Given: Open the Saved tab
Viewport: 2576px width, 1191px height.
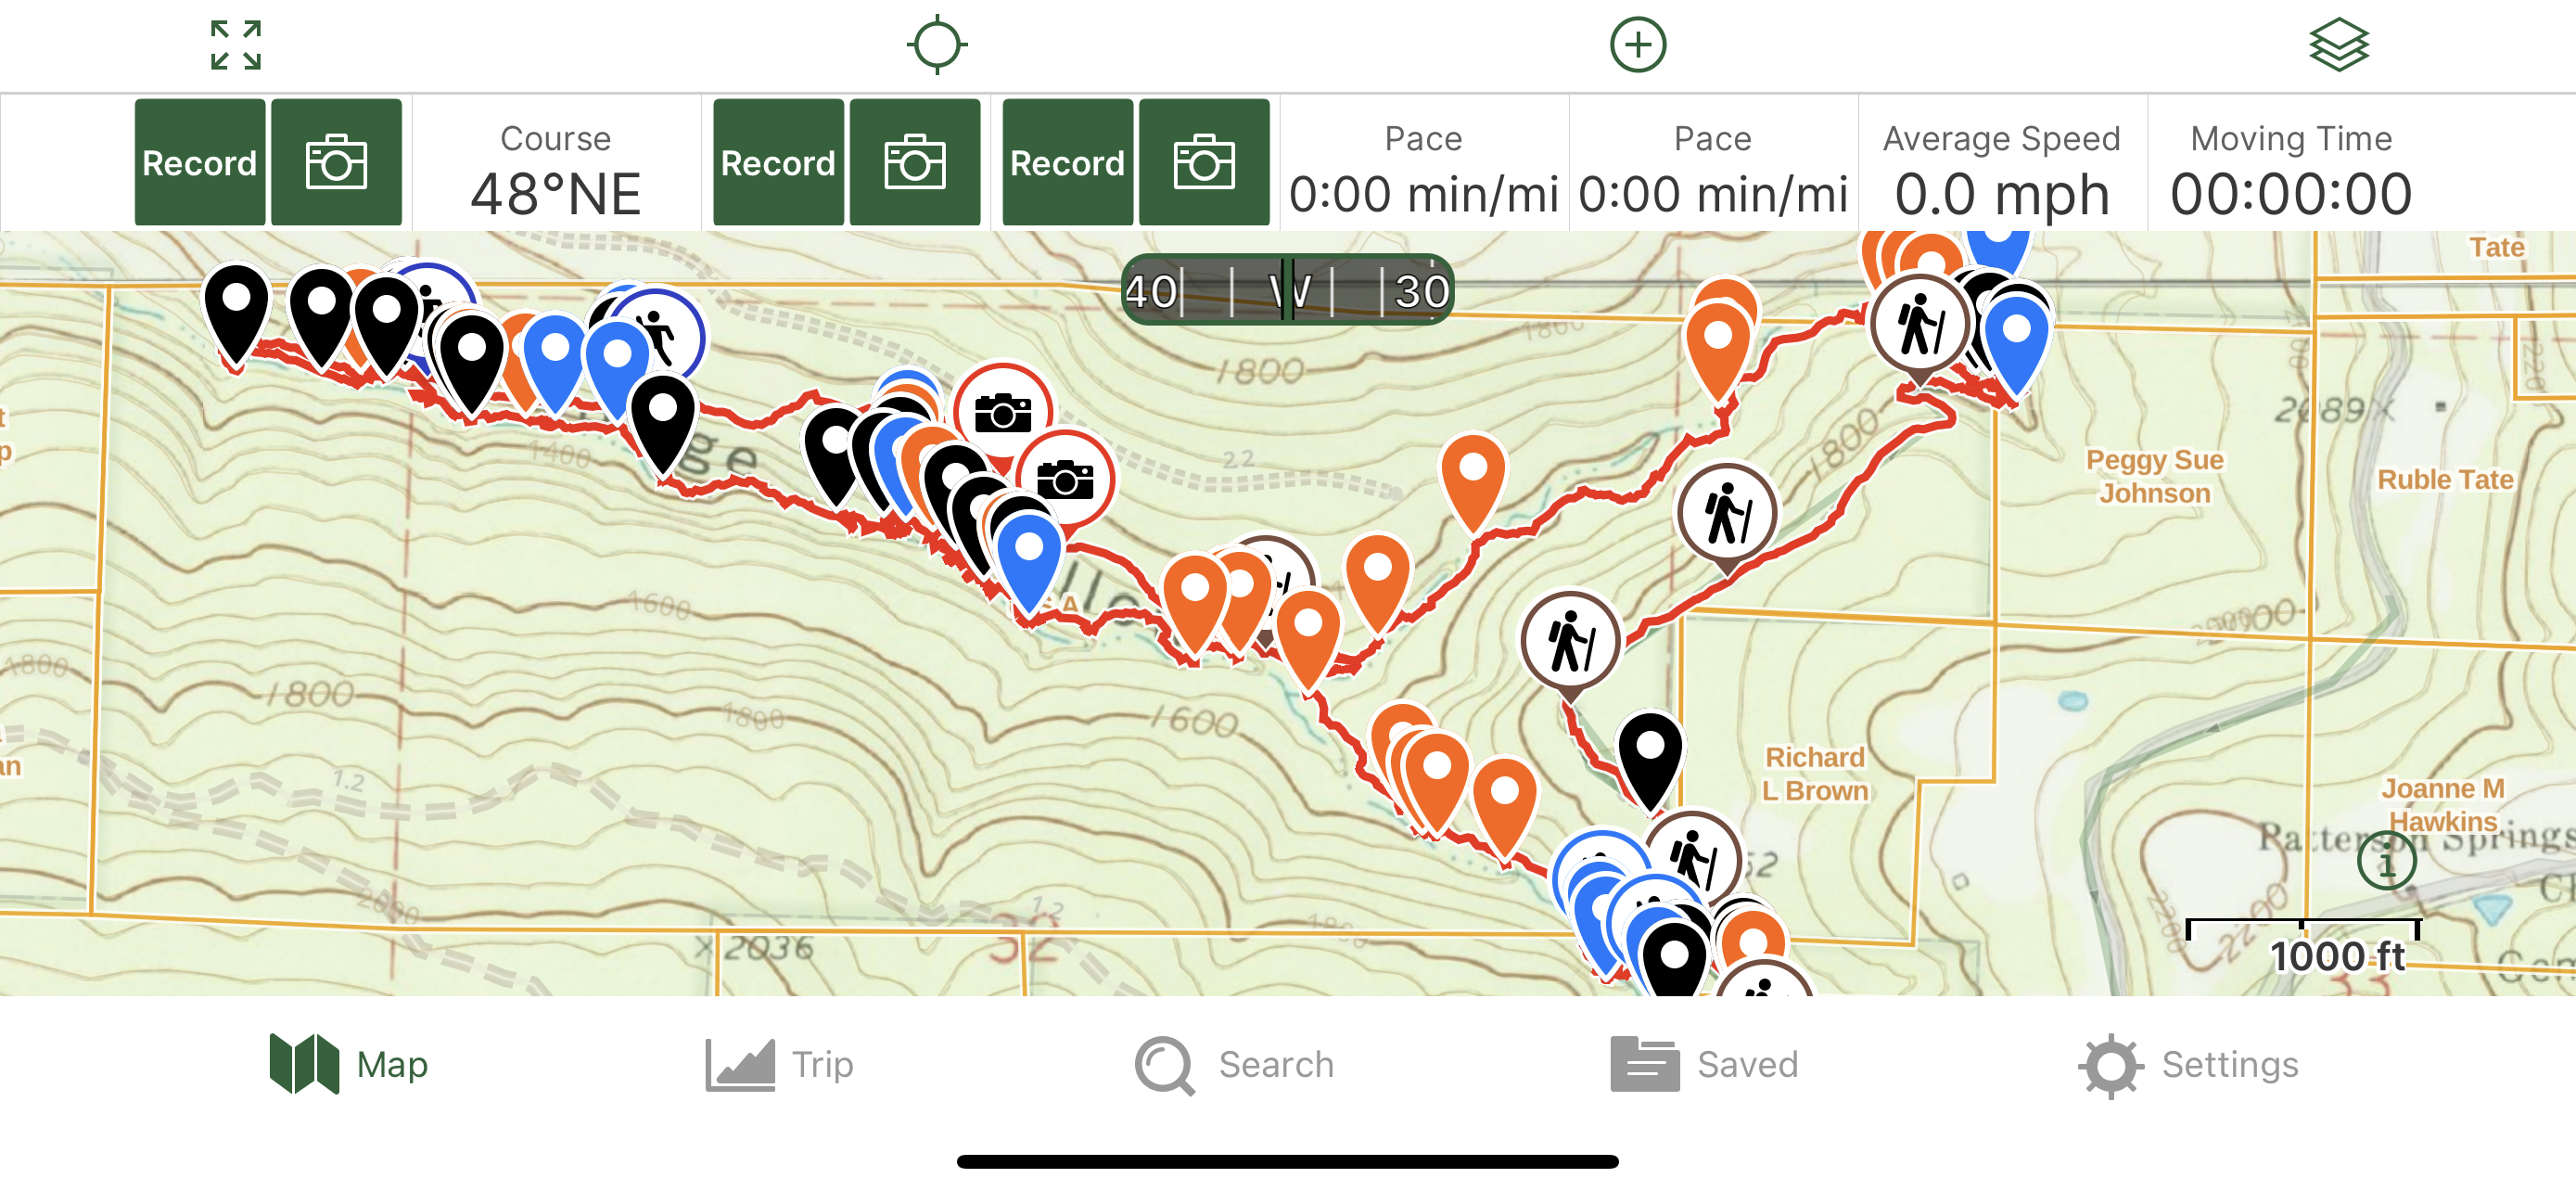Looking at the screenshot, I should [x=1704, y=1064].
